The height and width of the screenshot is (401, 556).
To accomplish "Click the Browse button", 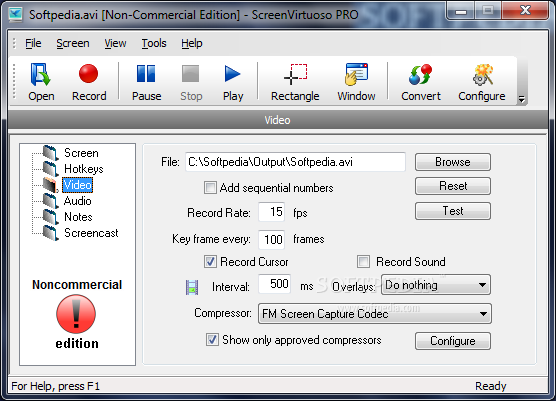I will [x=453, y=162].
